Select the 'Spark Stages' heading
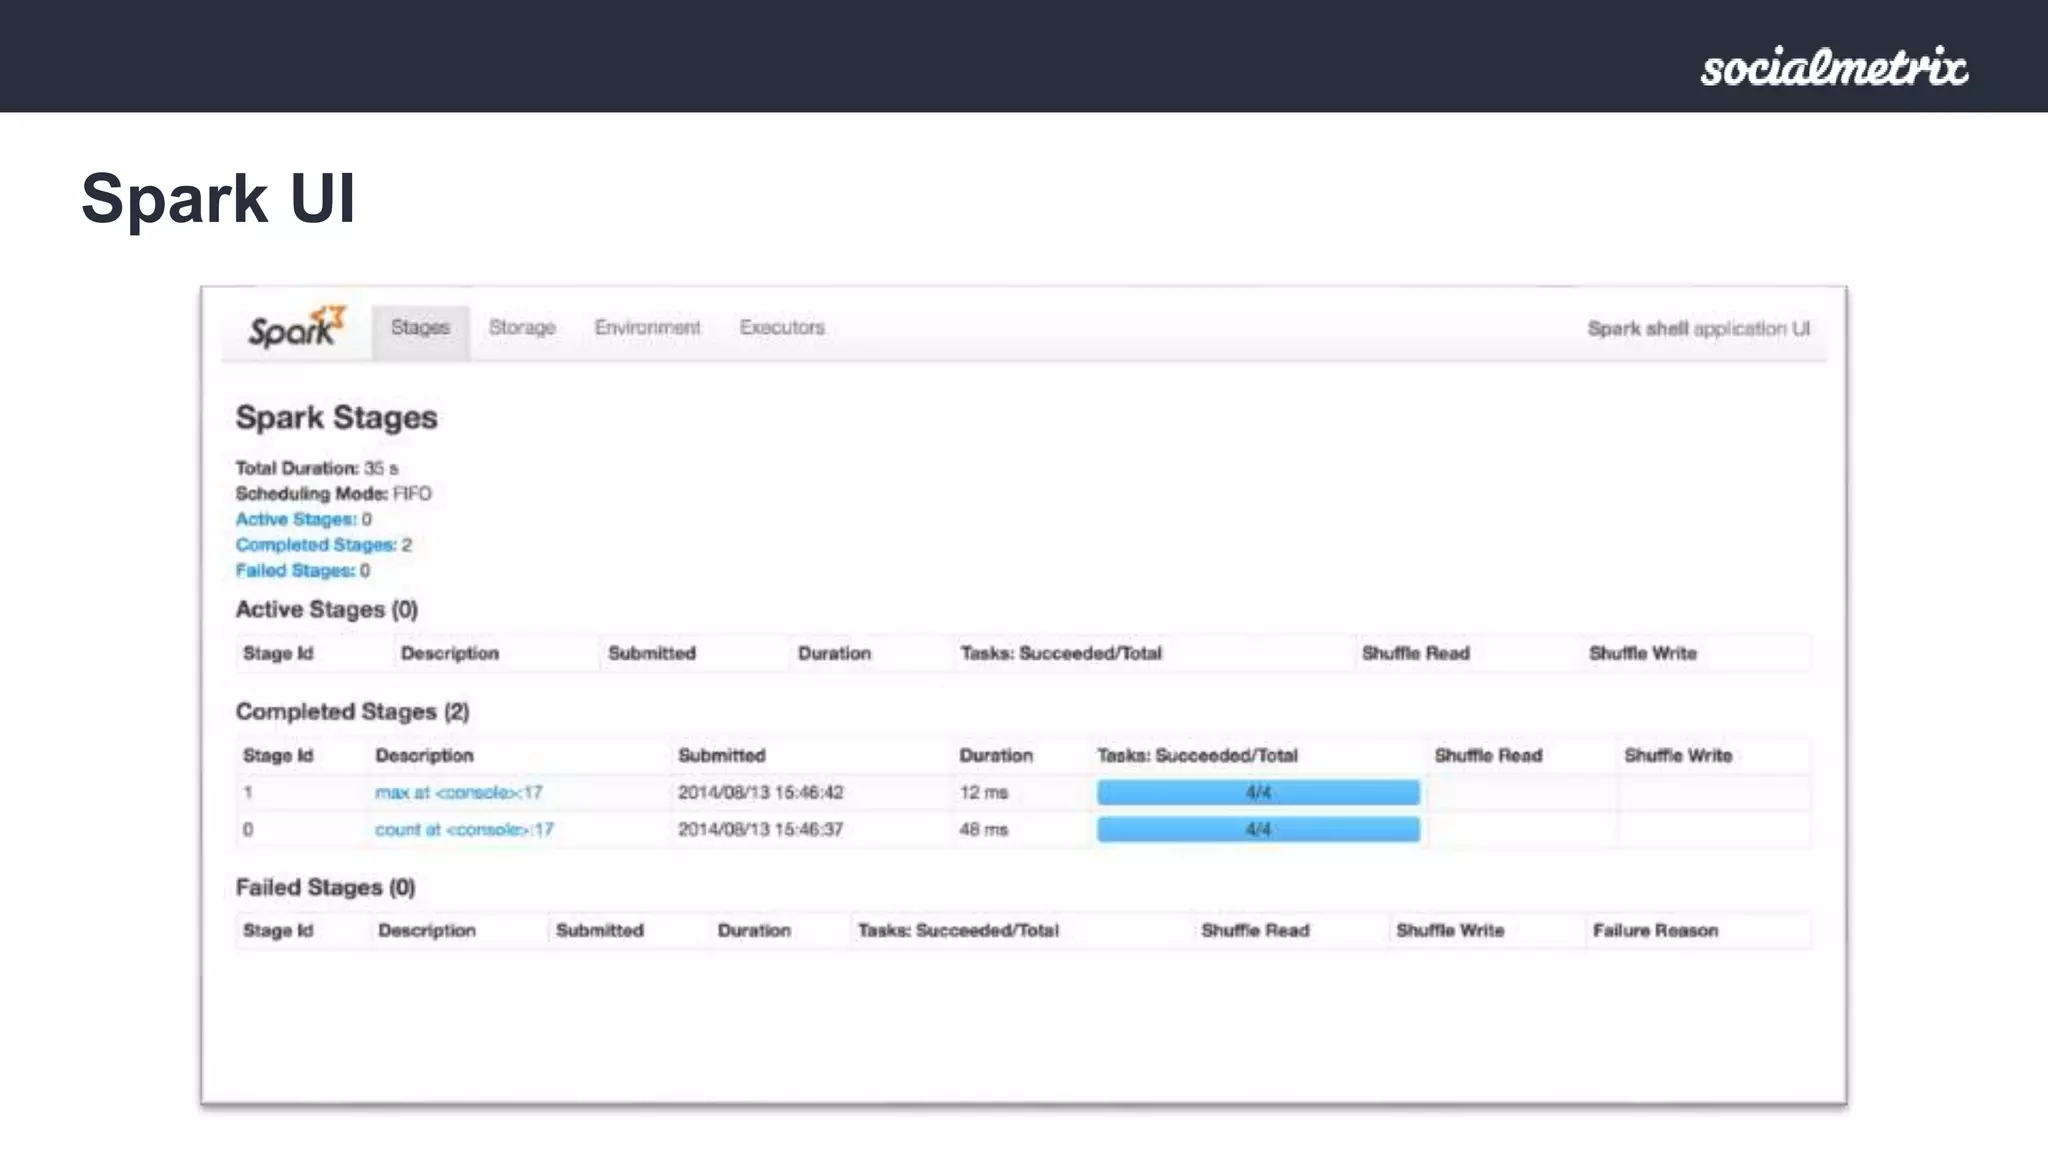The image size is (2048, 1152). click(336, 417)
